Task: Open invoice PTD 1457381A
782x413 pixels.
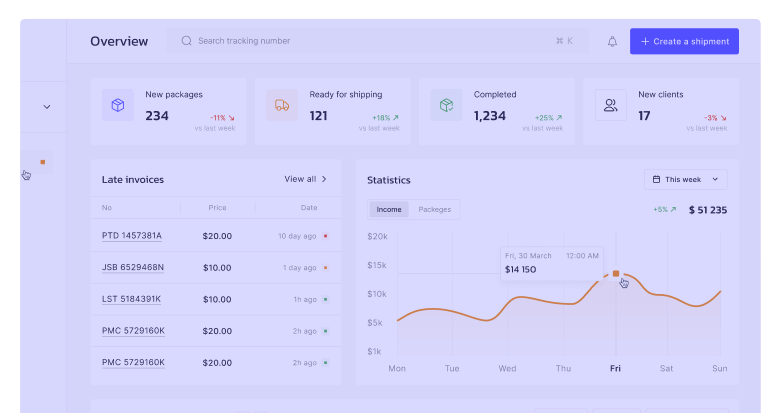Action: [x=132, y=236]
